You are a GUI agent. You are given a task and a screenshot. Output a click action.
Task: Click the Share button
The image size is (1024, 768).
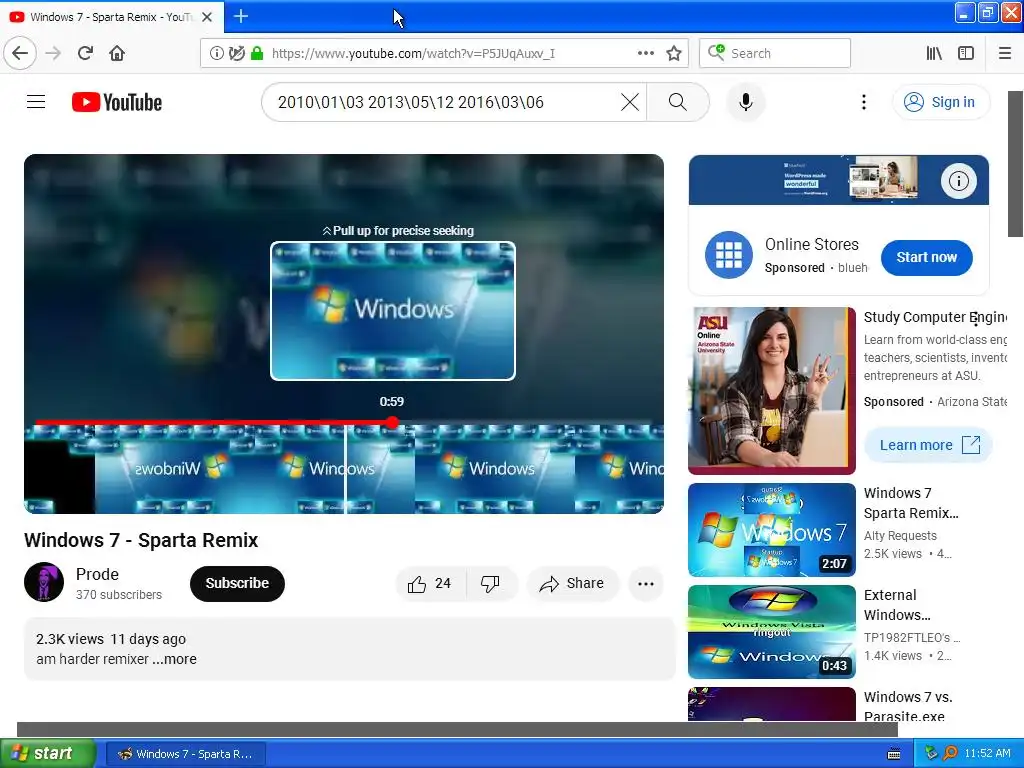pyautogui.click(x=571, y=583)
